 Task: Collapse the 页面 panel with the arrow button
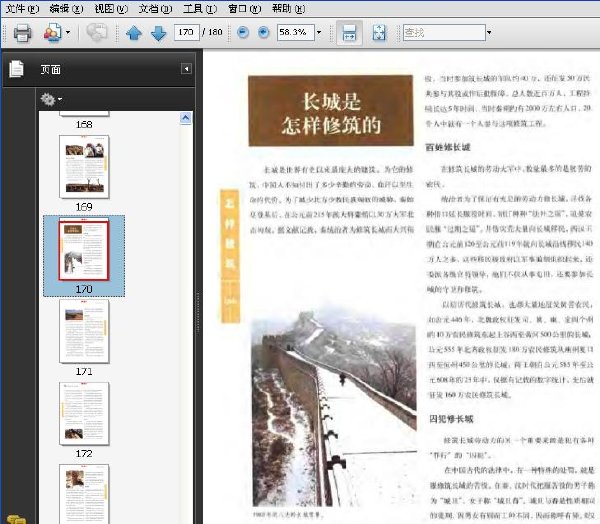[186, 69]
